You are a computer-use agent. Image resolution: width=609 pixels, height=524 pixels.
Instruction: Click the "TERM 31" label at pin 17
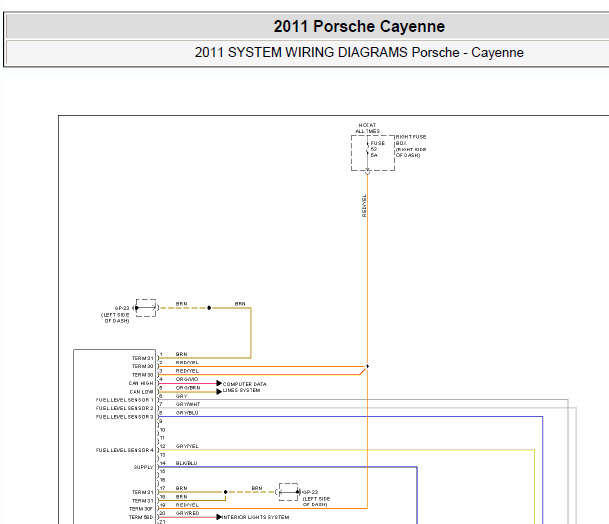[x=143, y=492]
